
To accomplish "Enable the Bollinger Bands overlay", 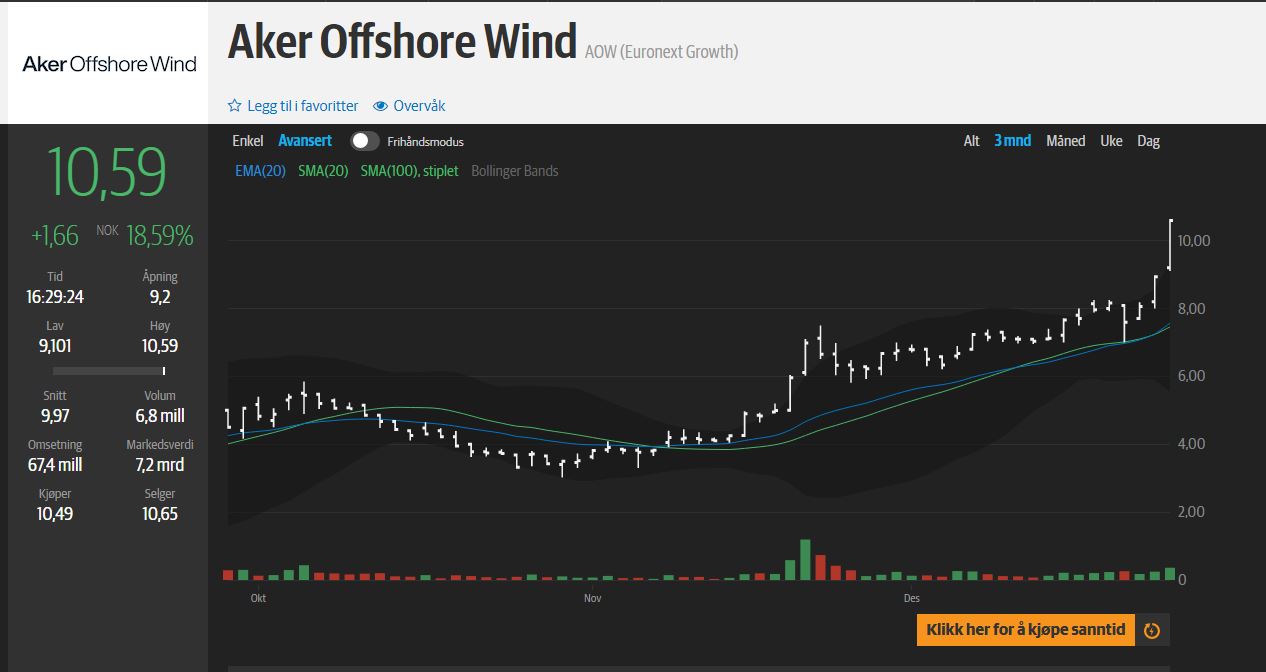I will coord(514,171).
